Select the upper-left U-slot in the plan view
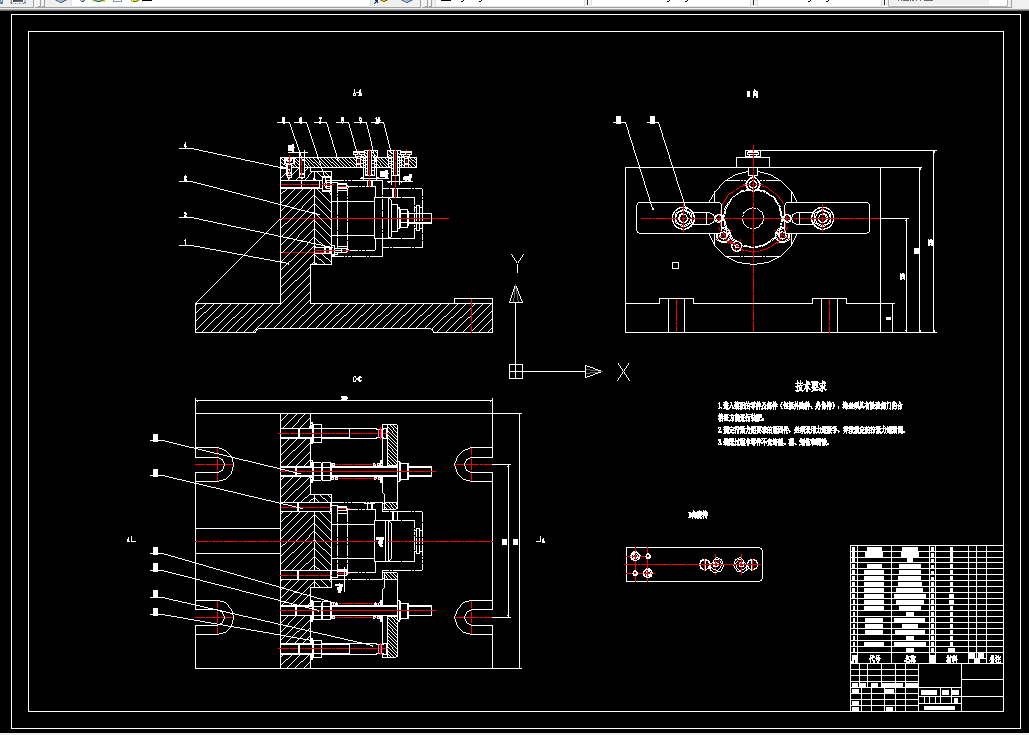 [x=214, y=465]
